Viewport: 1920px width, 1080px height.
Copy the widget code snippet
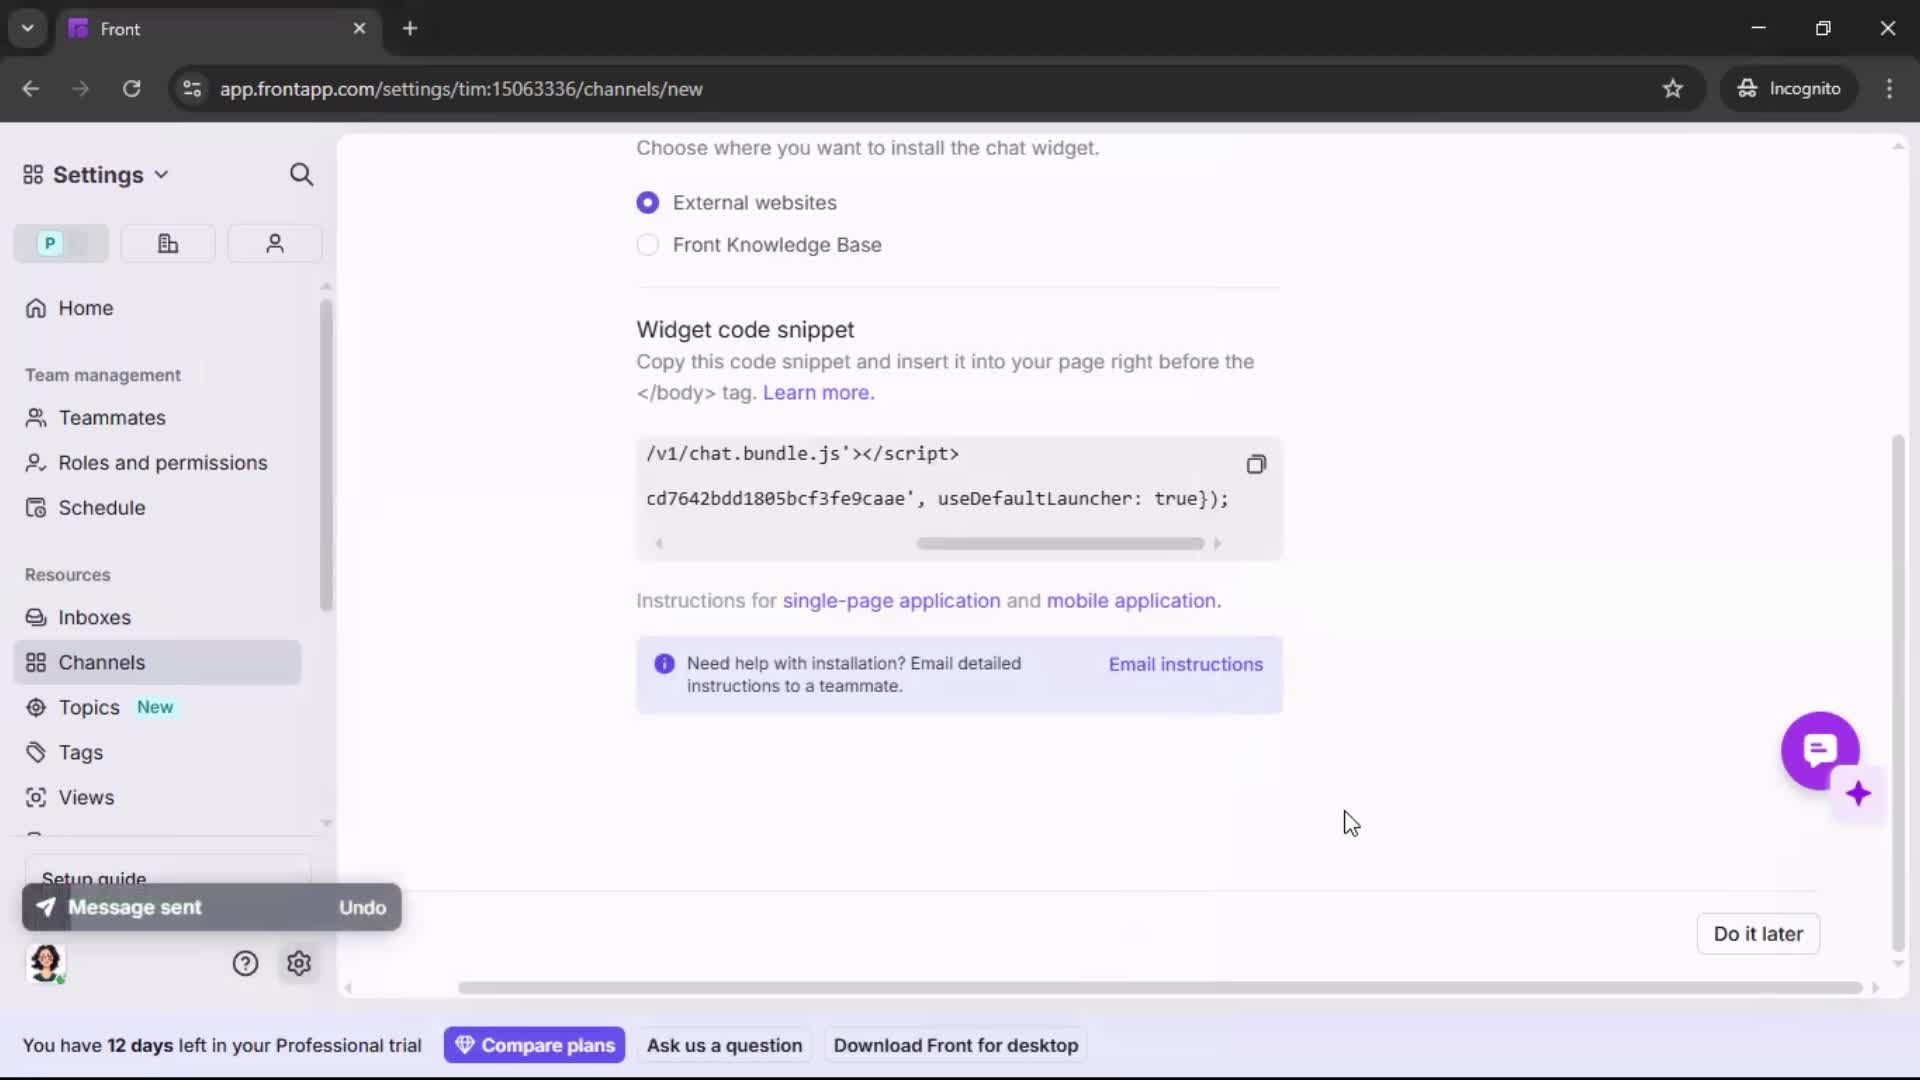tap(1255, 464)
